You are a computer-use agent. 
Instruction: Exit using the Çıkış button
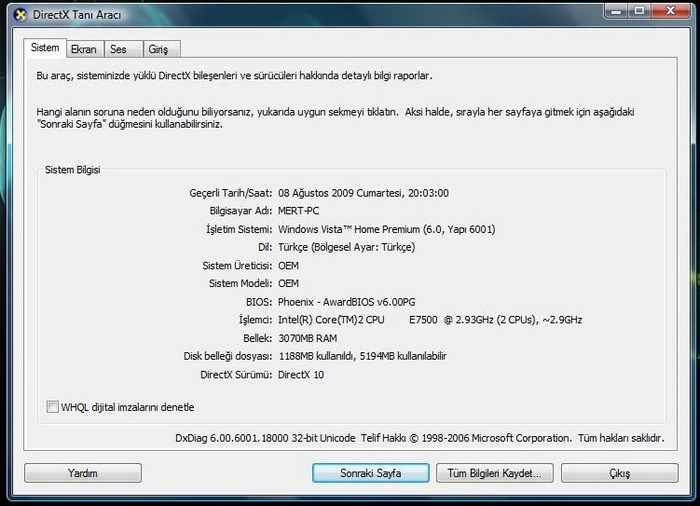point(620,473)
